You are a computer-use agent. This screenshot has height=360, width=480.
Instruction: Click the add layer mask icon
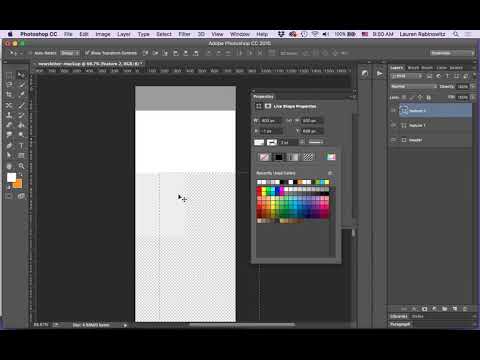pos(424,309)
